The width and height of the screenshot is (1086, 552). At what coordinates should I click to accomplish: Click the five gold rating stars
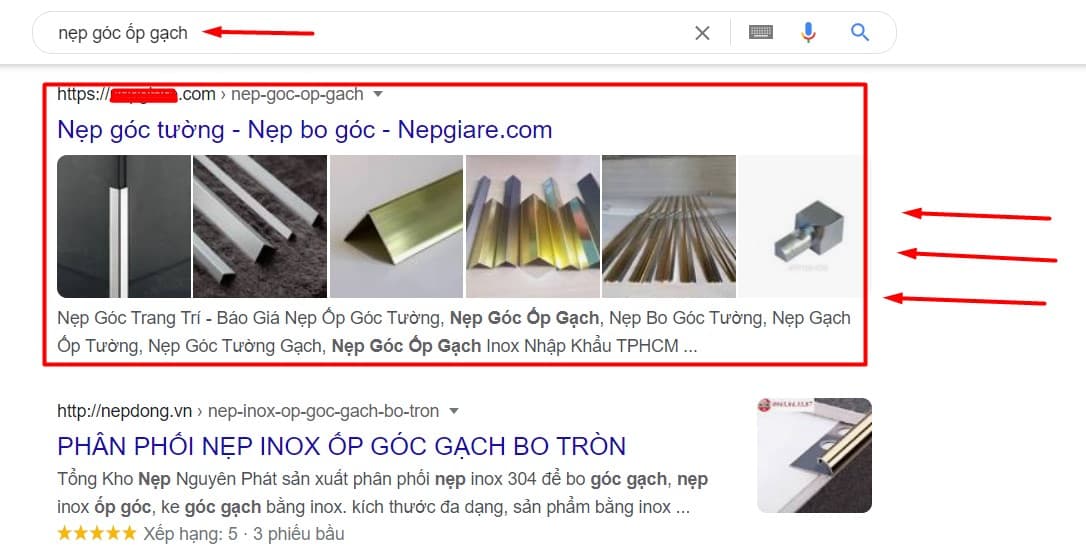[x=96, y=534]
